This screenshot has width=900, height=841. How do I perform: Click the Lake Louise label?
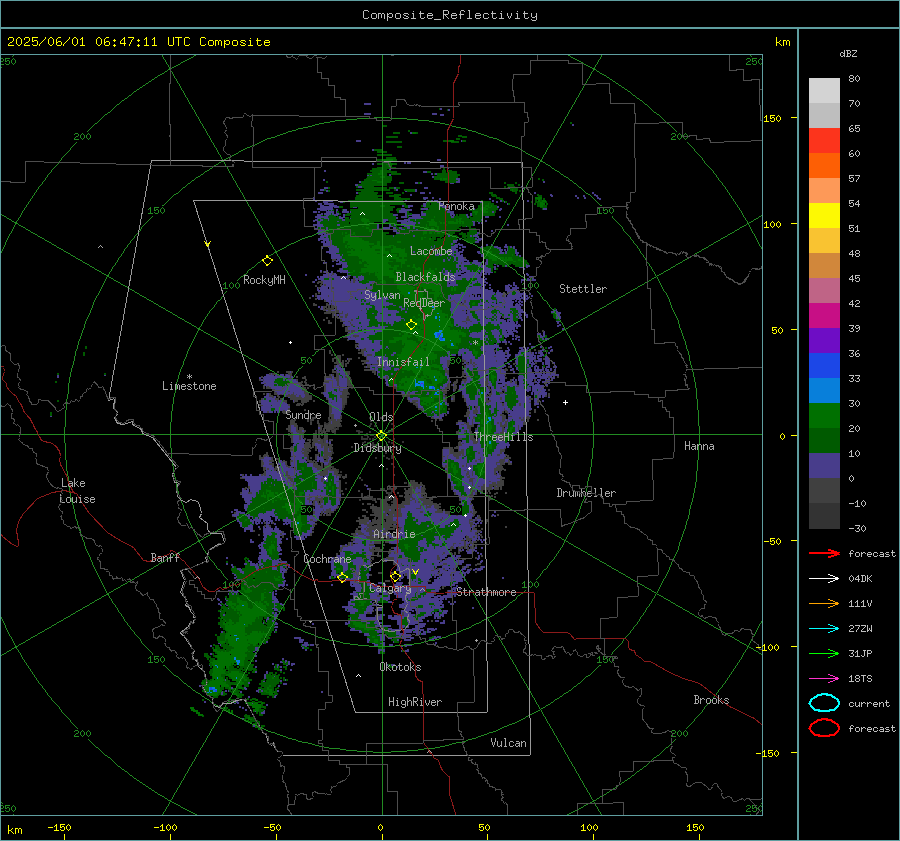(x=77, y=491)
